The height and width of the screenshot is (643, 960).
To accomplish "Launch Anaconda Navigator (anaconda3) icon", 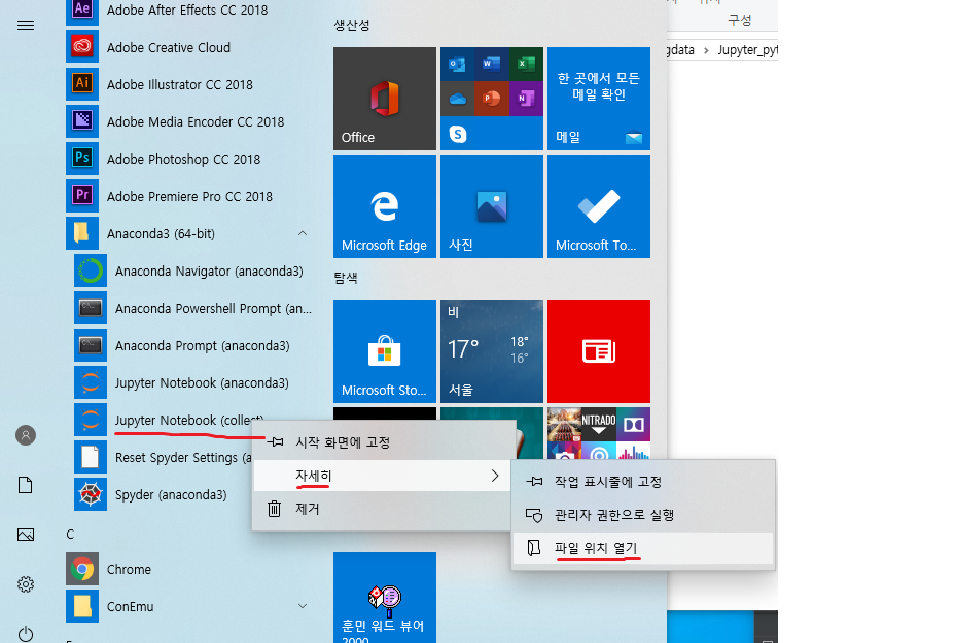I will click(91, 271).
